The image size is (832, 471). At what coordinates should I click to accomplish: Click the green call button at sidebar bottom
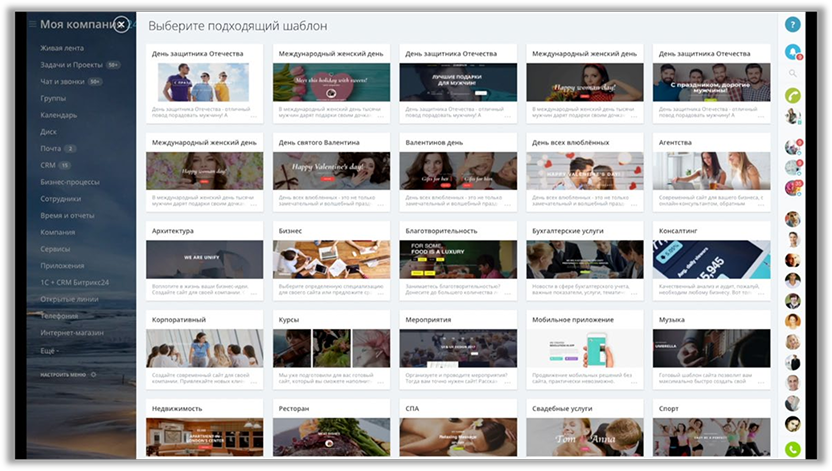click(792, 450)
